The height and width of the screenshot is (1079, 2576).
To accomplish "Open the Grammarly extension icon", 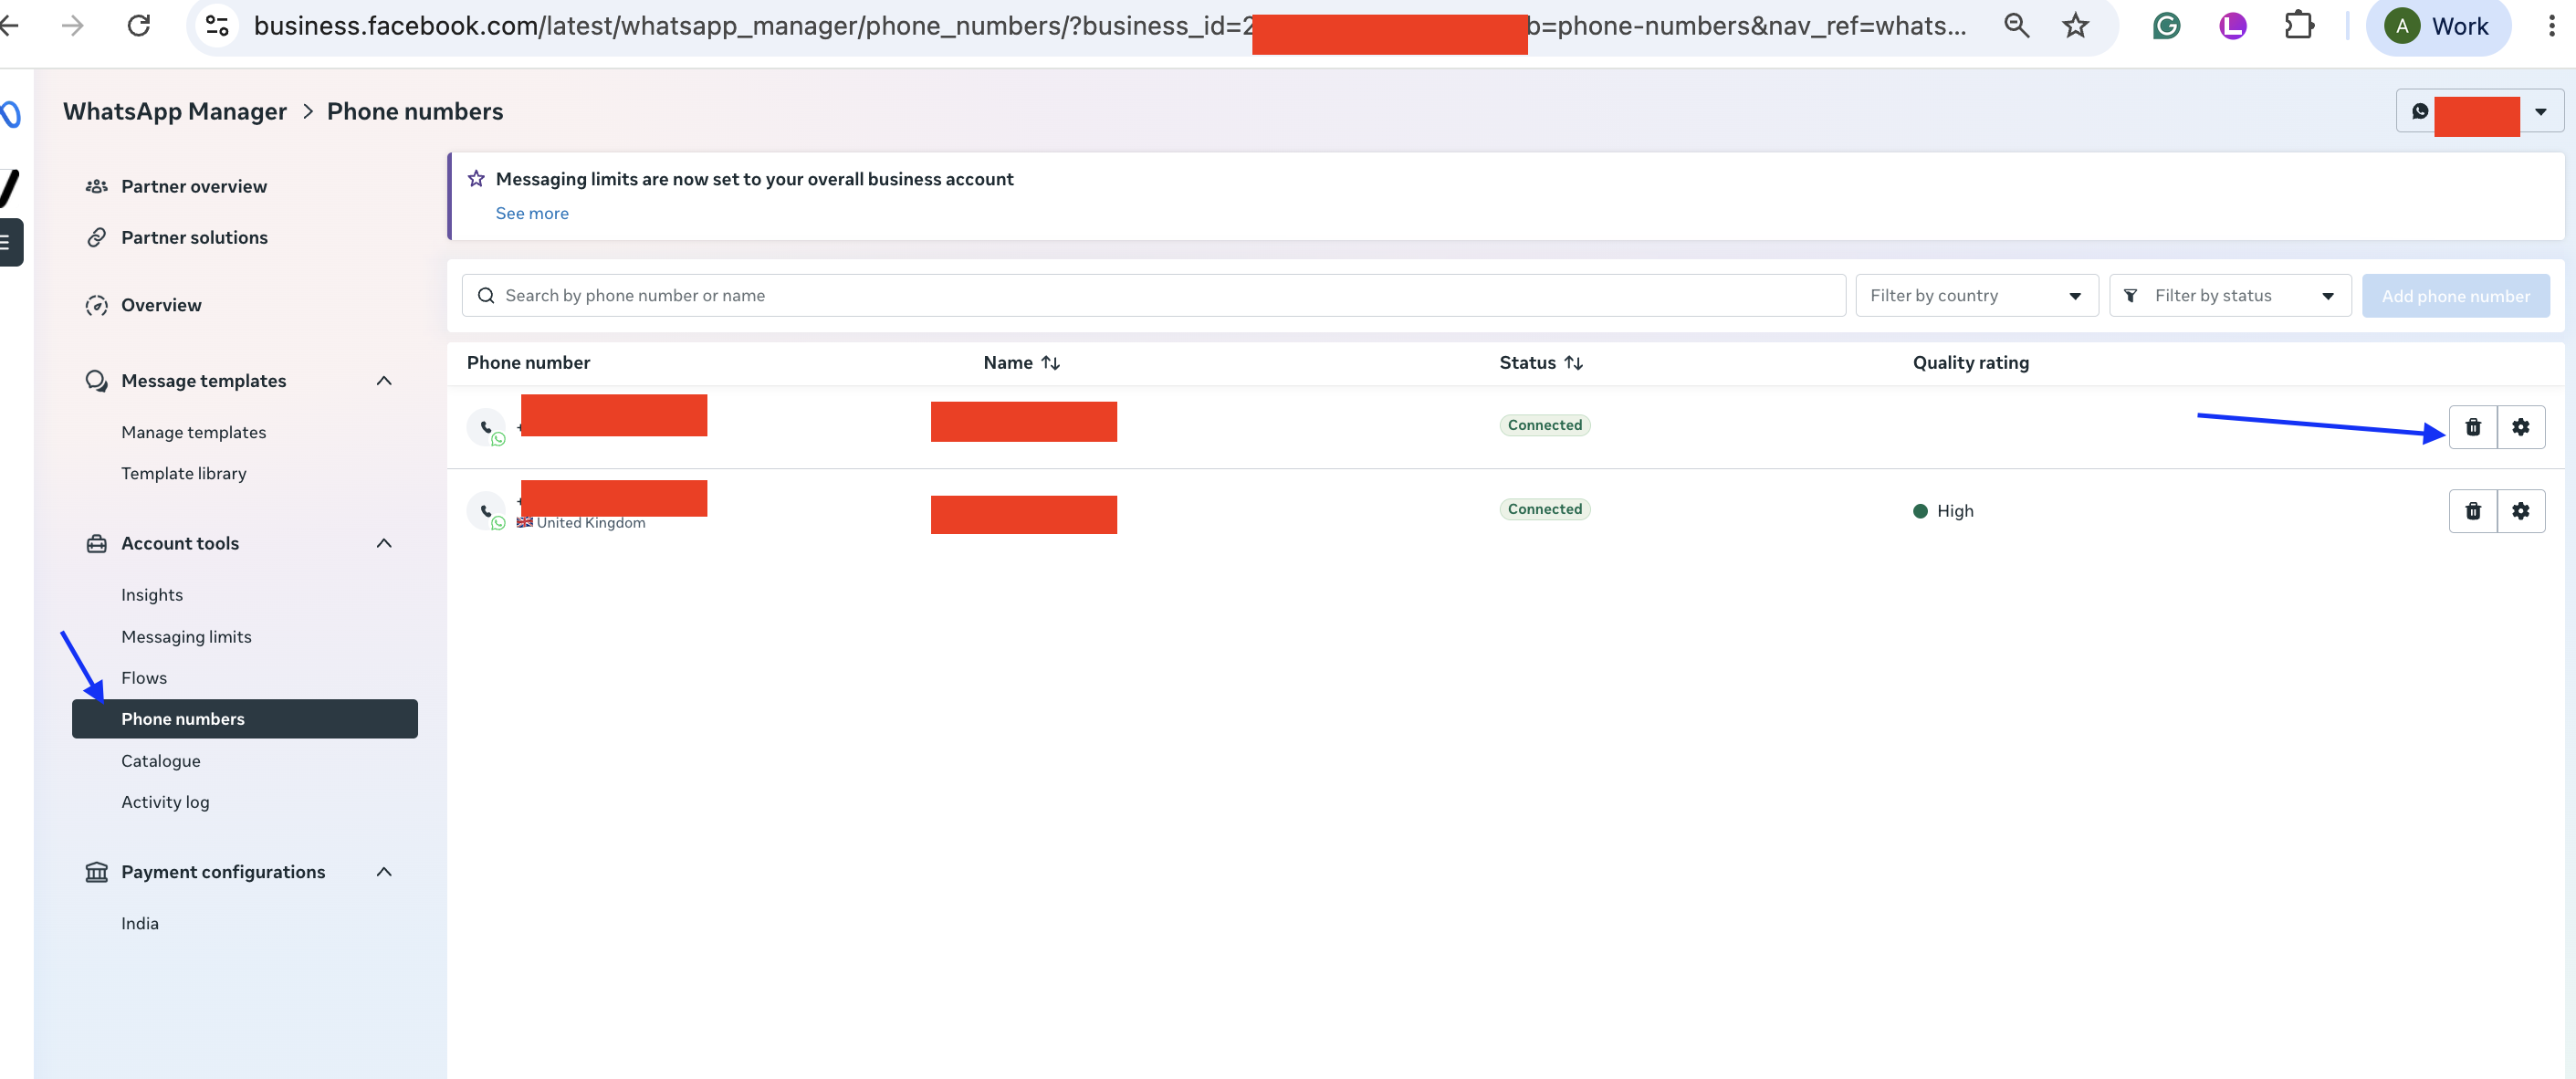I will (x=2166, y=26).
